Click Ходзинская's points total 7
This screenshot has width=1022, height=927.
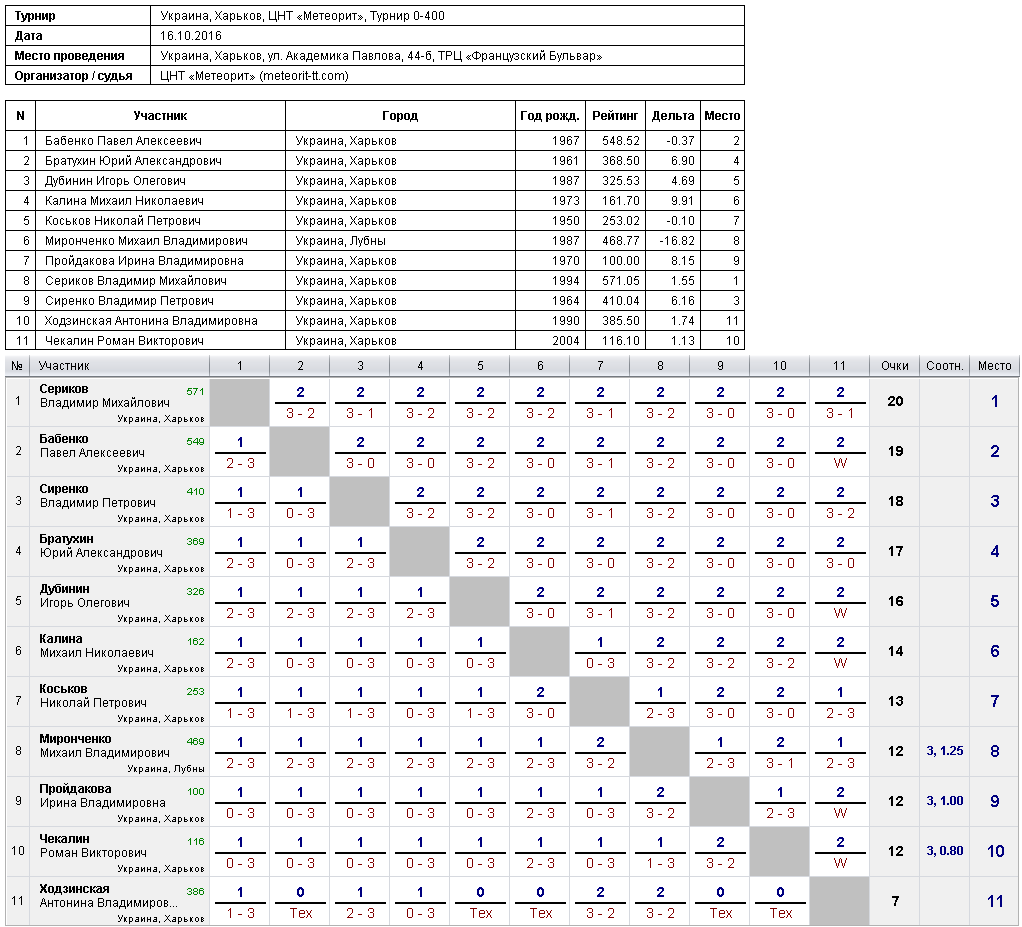tap(895, 901)
